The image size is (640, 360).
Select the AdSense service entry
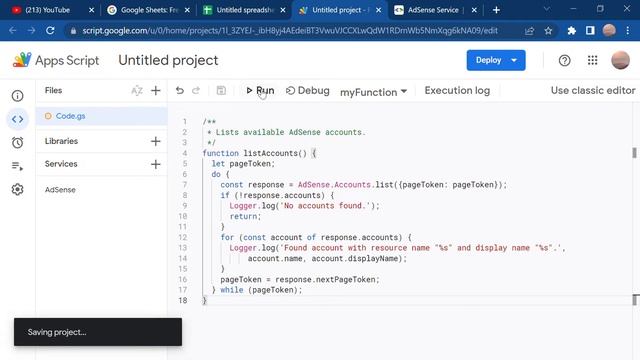click(60, 190)
